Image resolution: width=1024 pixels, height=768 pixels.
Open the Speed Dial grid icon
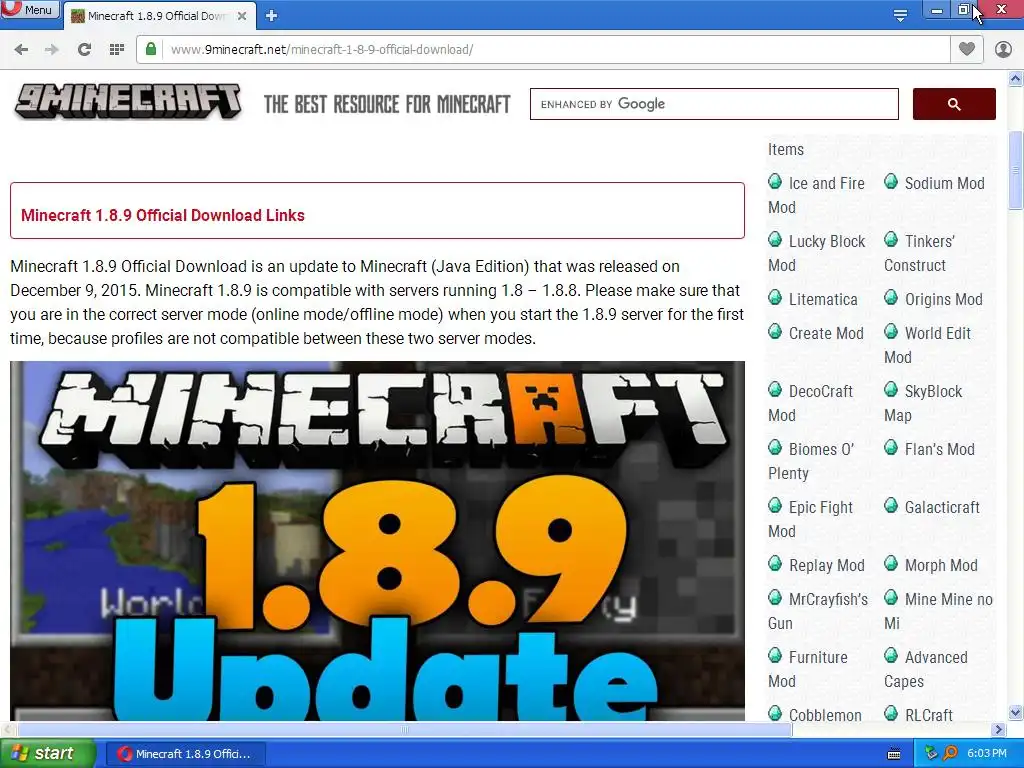point(117,49)
